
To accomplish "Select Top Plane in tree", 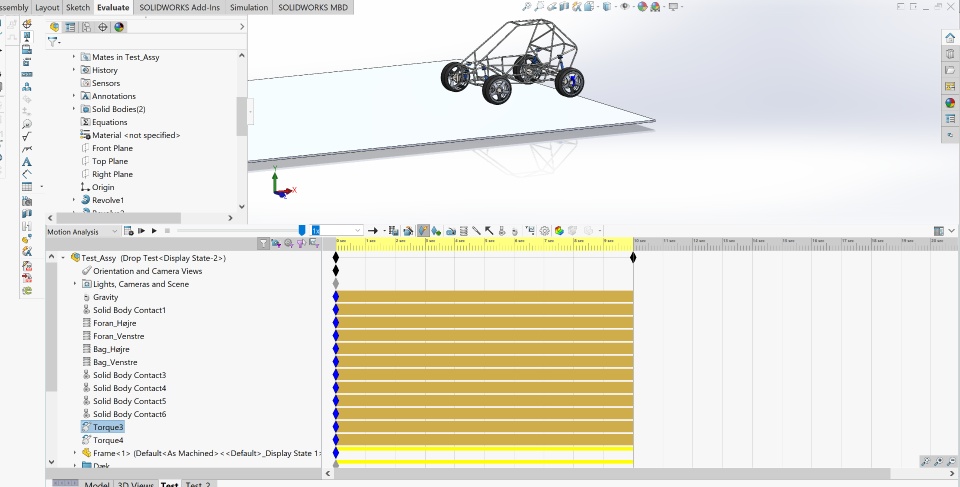I will [x=110, y=161].
